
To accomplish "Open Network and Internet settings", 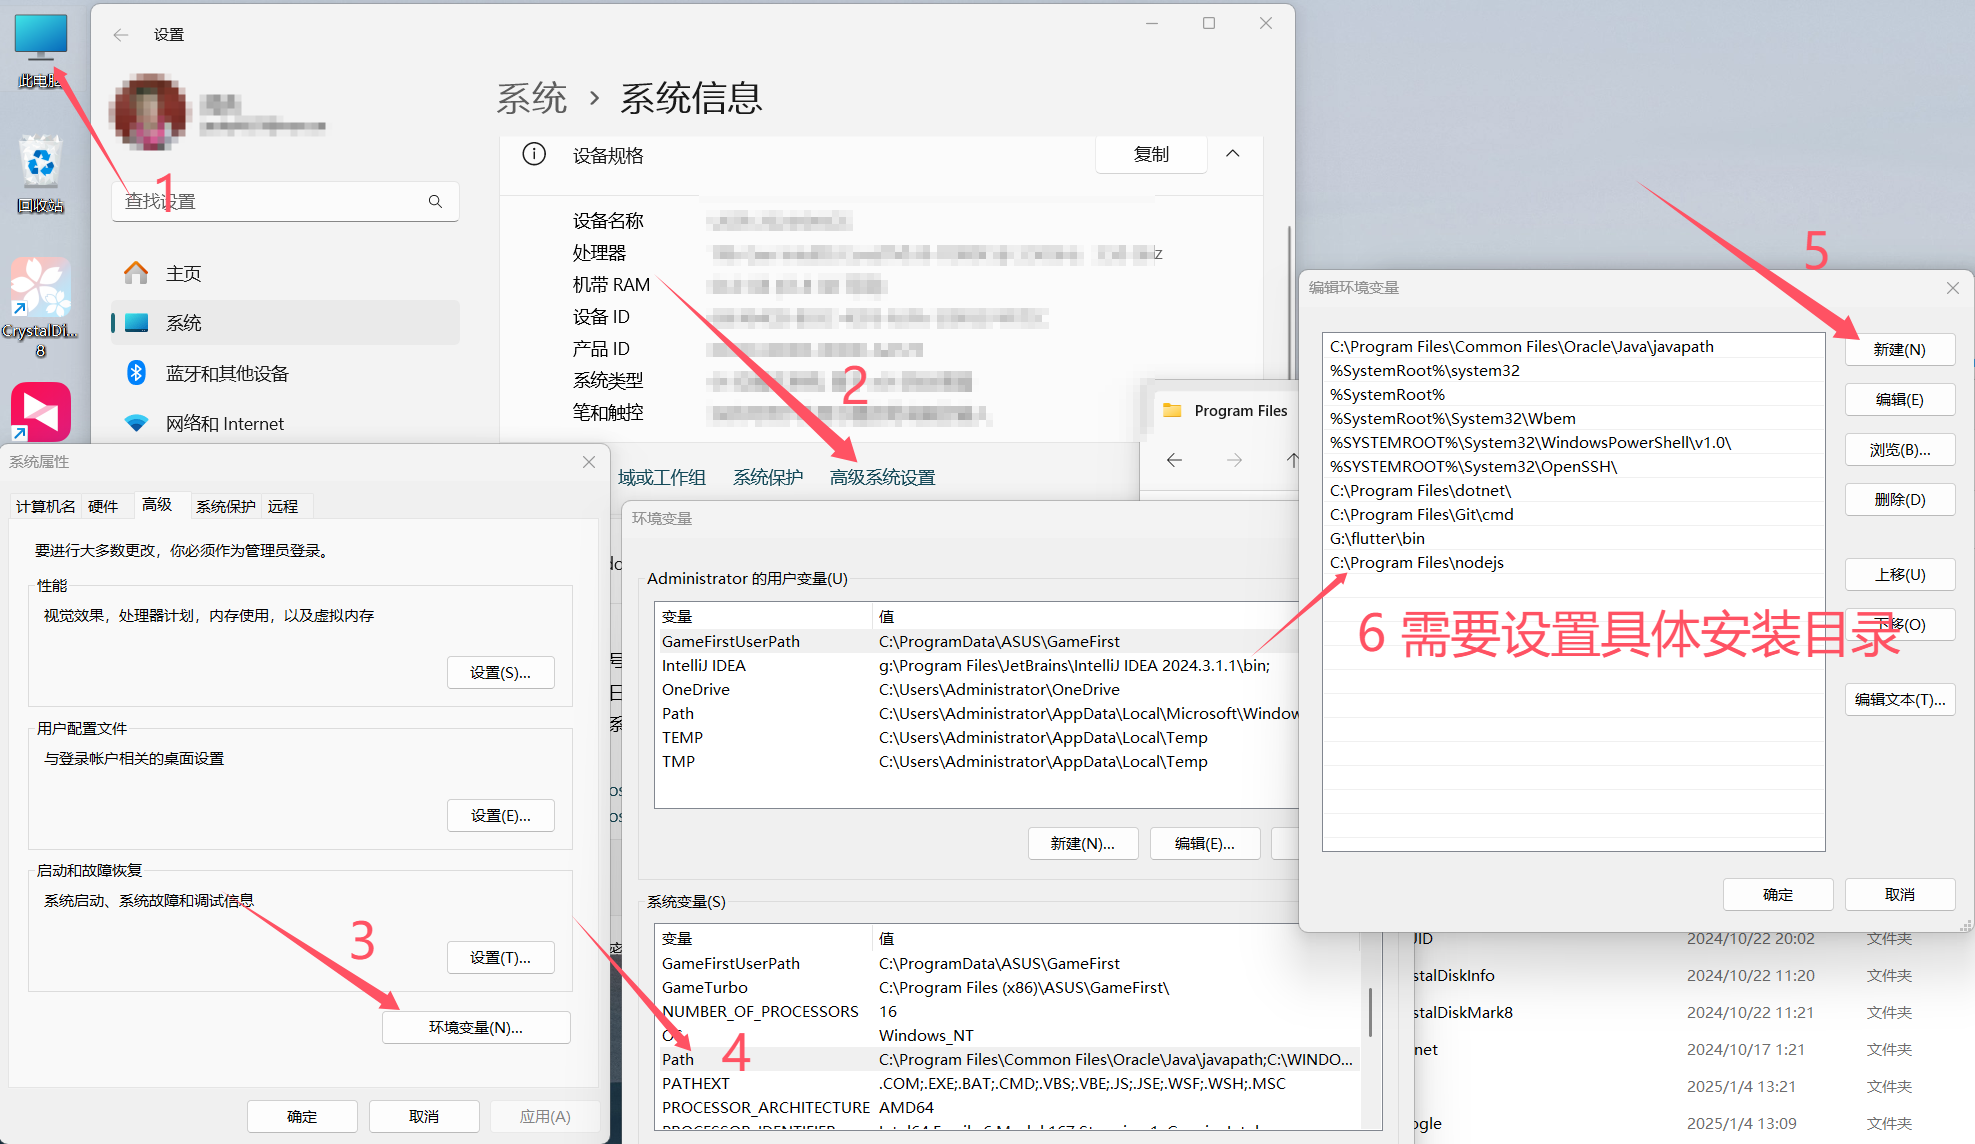I will [x=224, y=423].
